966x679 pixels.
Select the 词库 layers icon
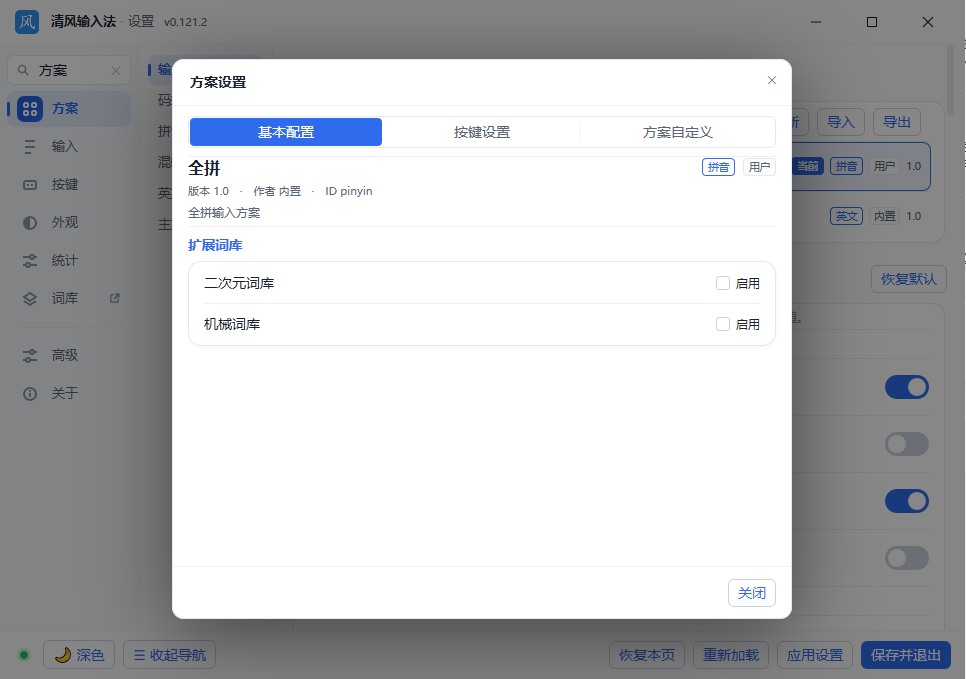point(30,299)
